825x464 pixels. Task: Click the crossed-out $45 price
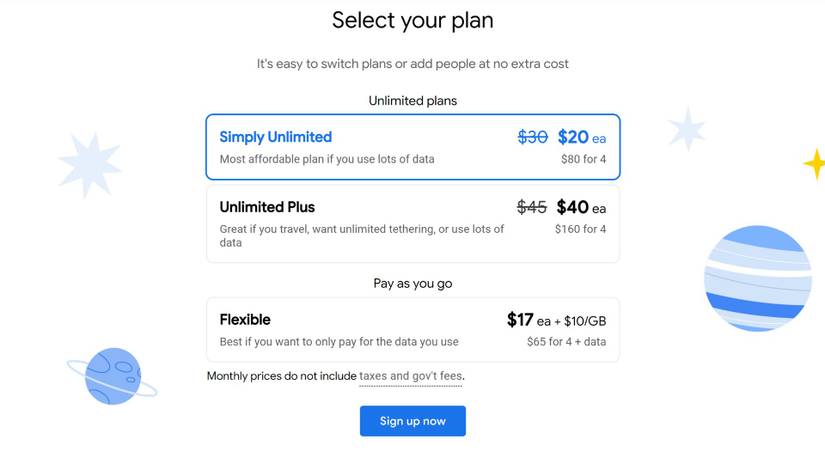[531, 207]
